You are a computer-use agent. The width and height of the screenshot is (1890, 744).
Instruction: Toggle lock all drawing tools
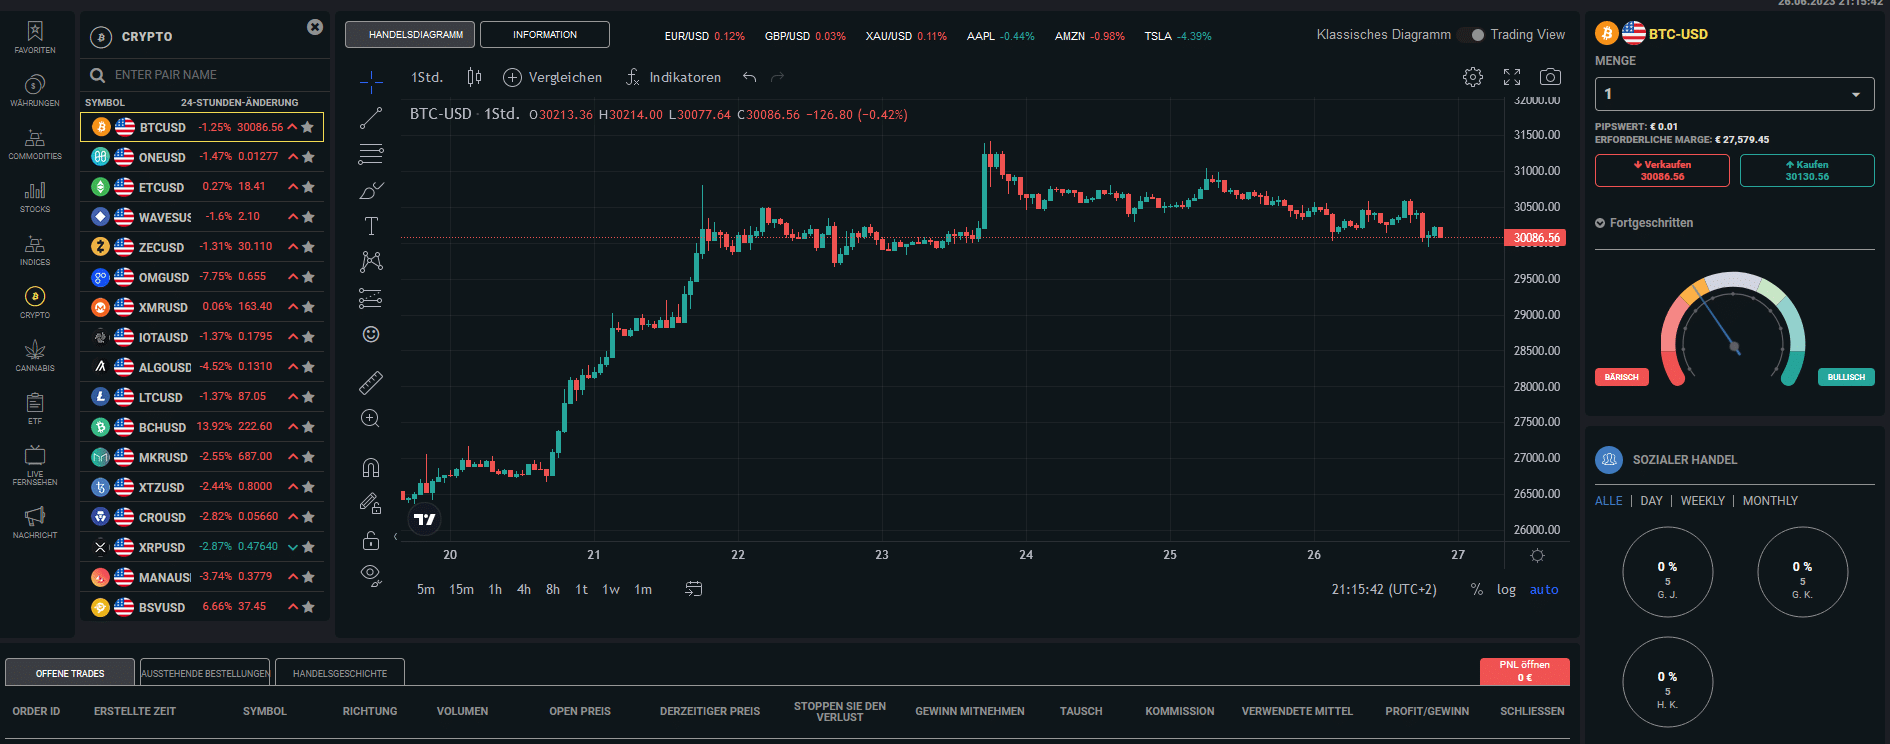click(x=371, y=540)
